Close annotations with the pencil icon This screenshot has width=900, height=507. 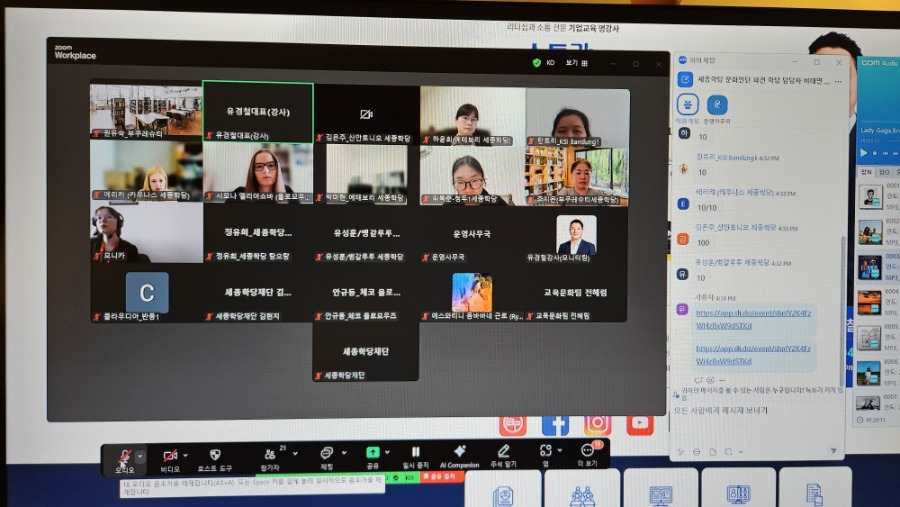[x=503, y=451]
